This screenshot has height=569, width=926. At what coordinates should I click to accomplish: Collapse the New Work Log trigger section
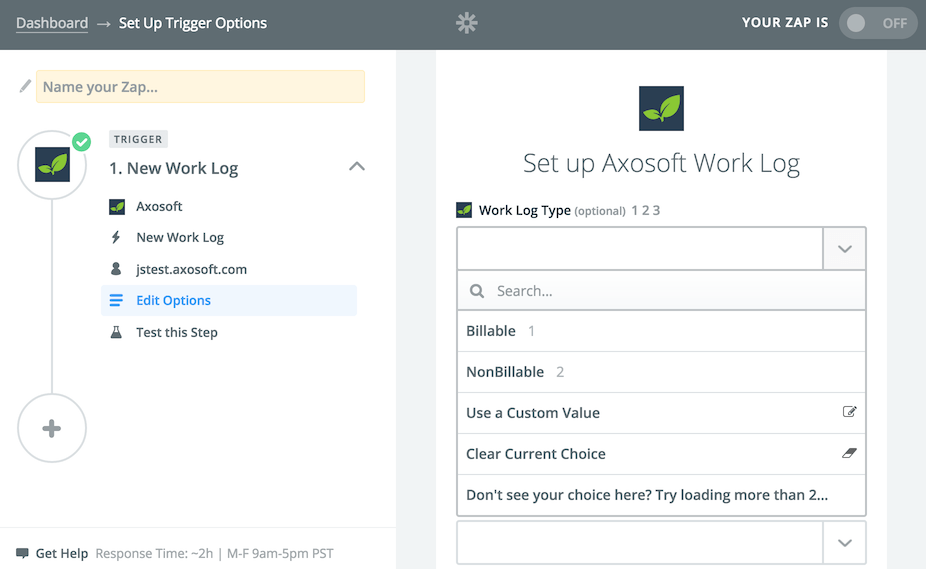[357, 167]
